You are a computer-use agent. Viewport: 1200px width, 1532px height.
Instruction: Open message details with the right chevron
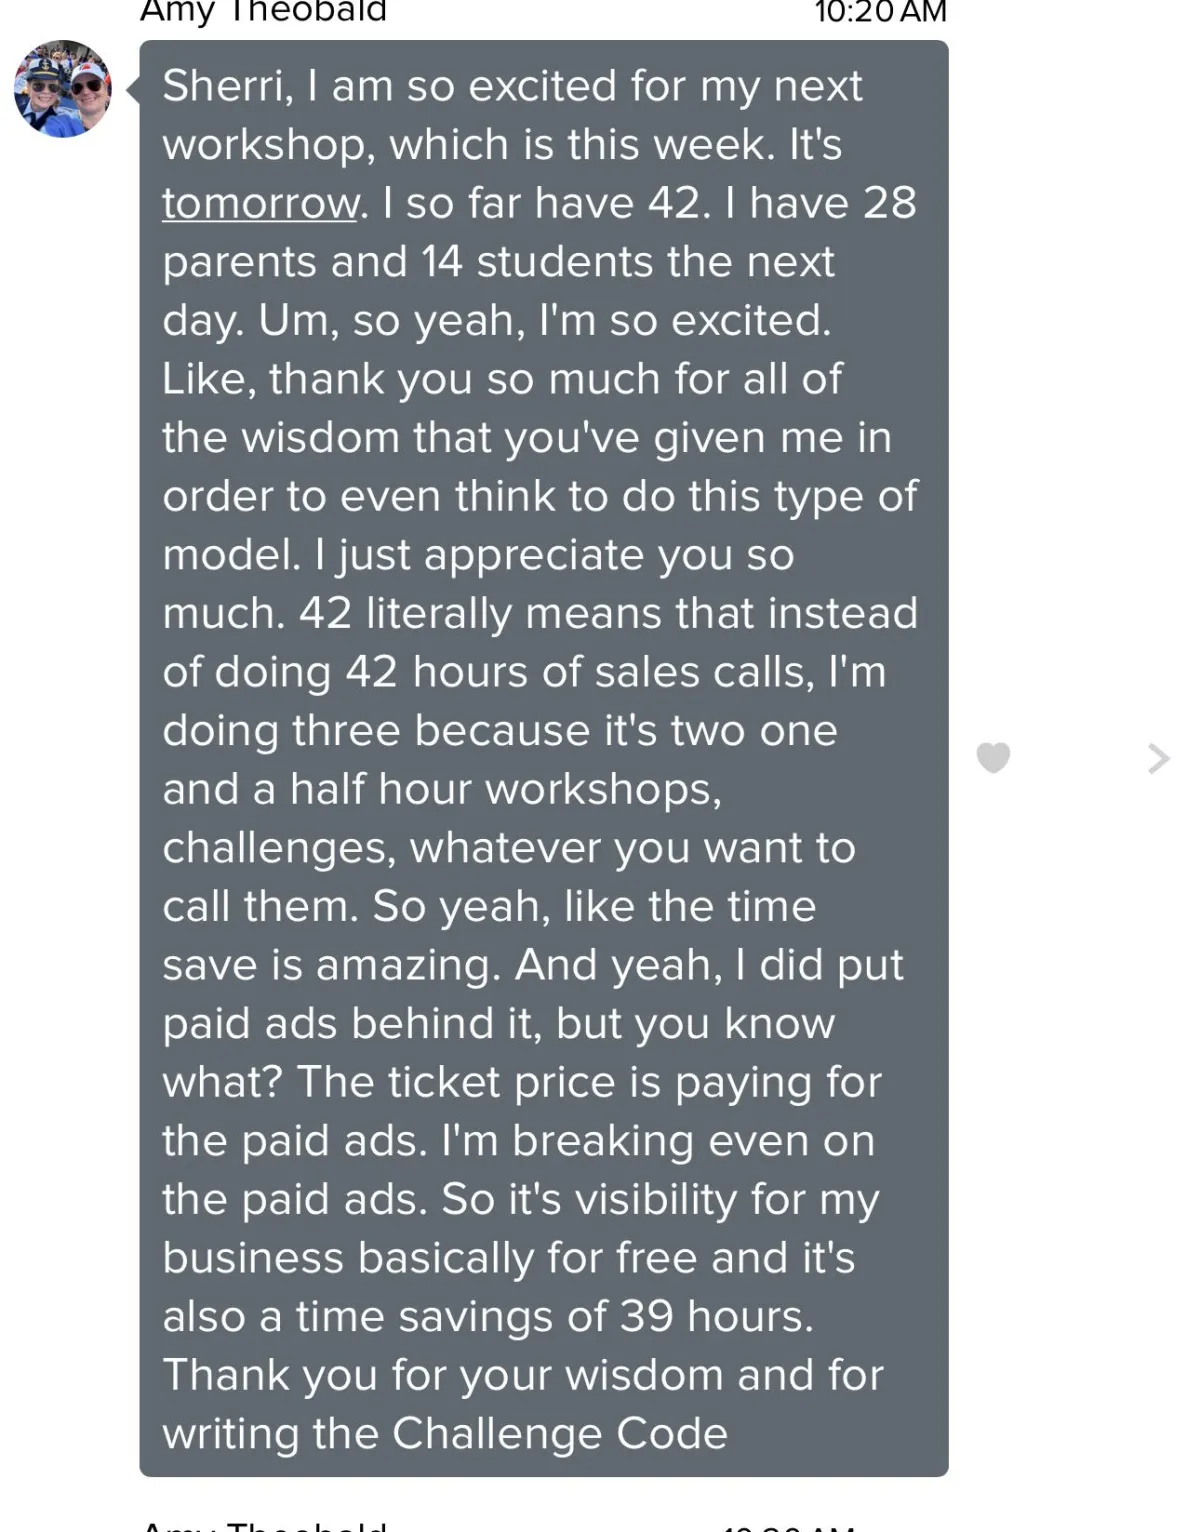(1158, 758)
